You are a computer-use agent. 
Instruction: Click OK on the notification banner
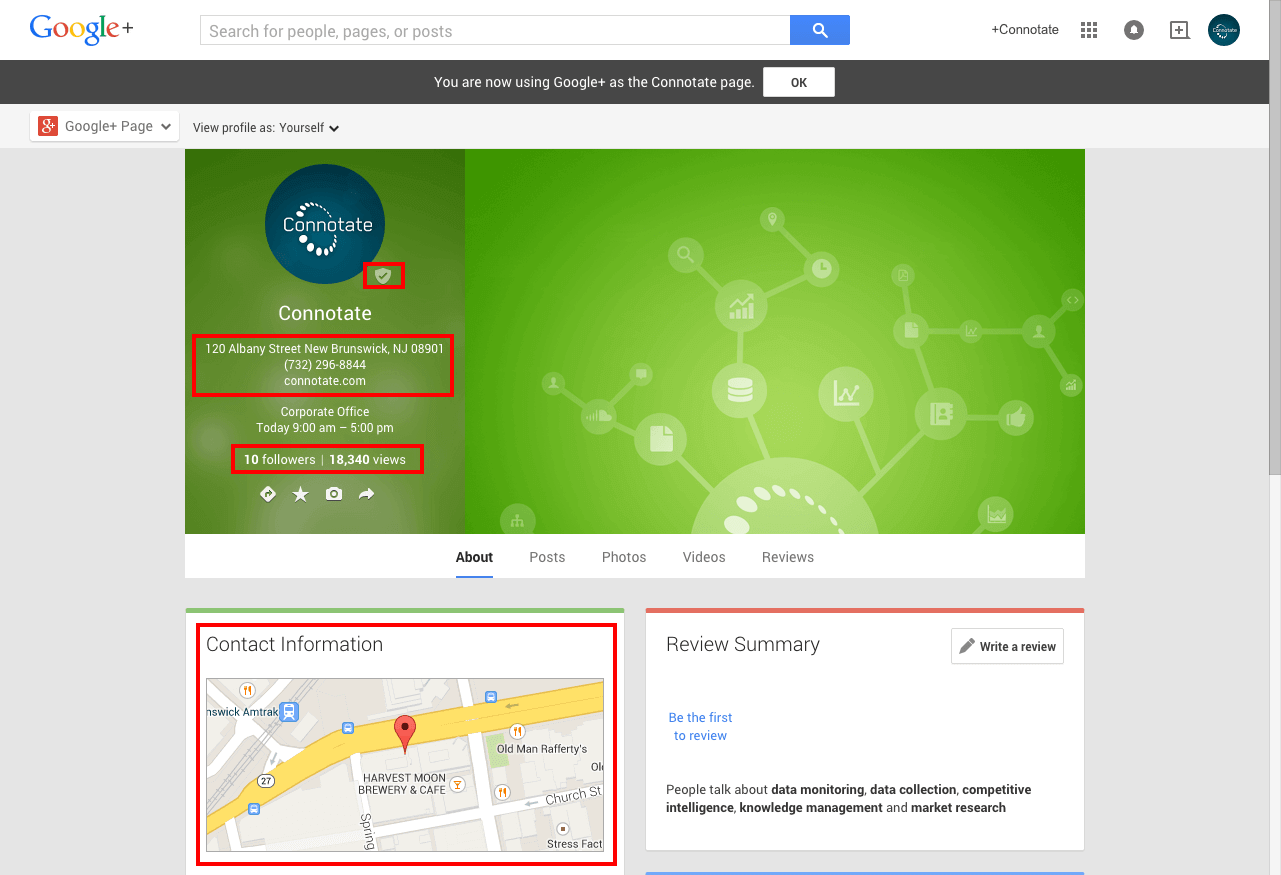[x=799, y=82]
